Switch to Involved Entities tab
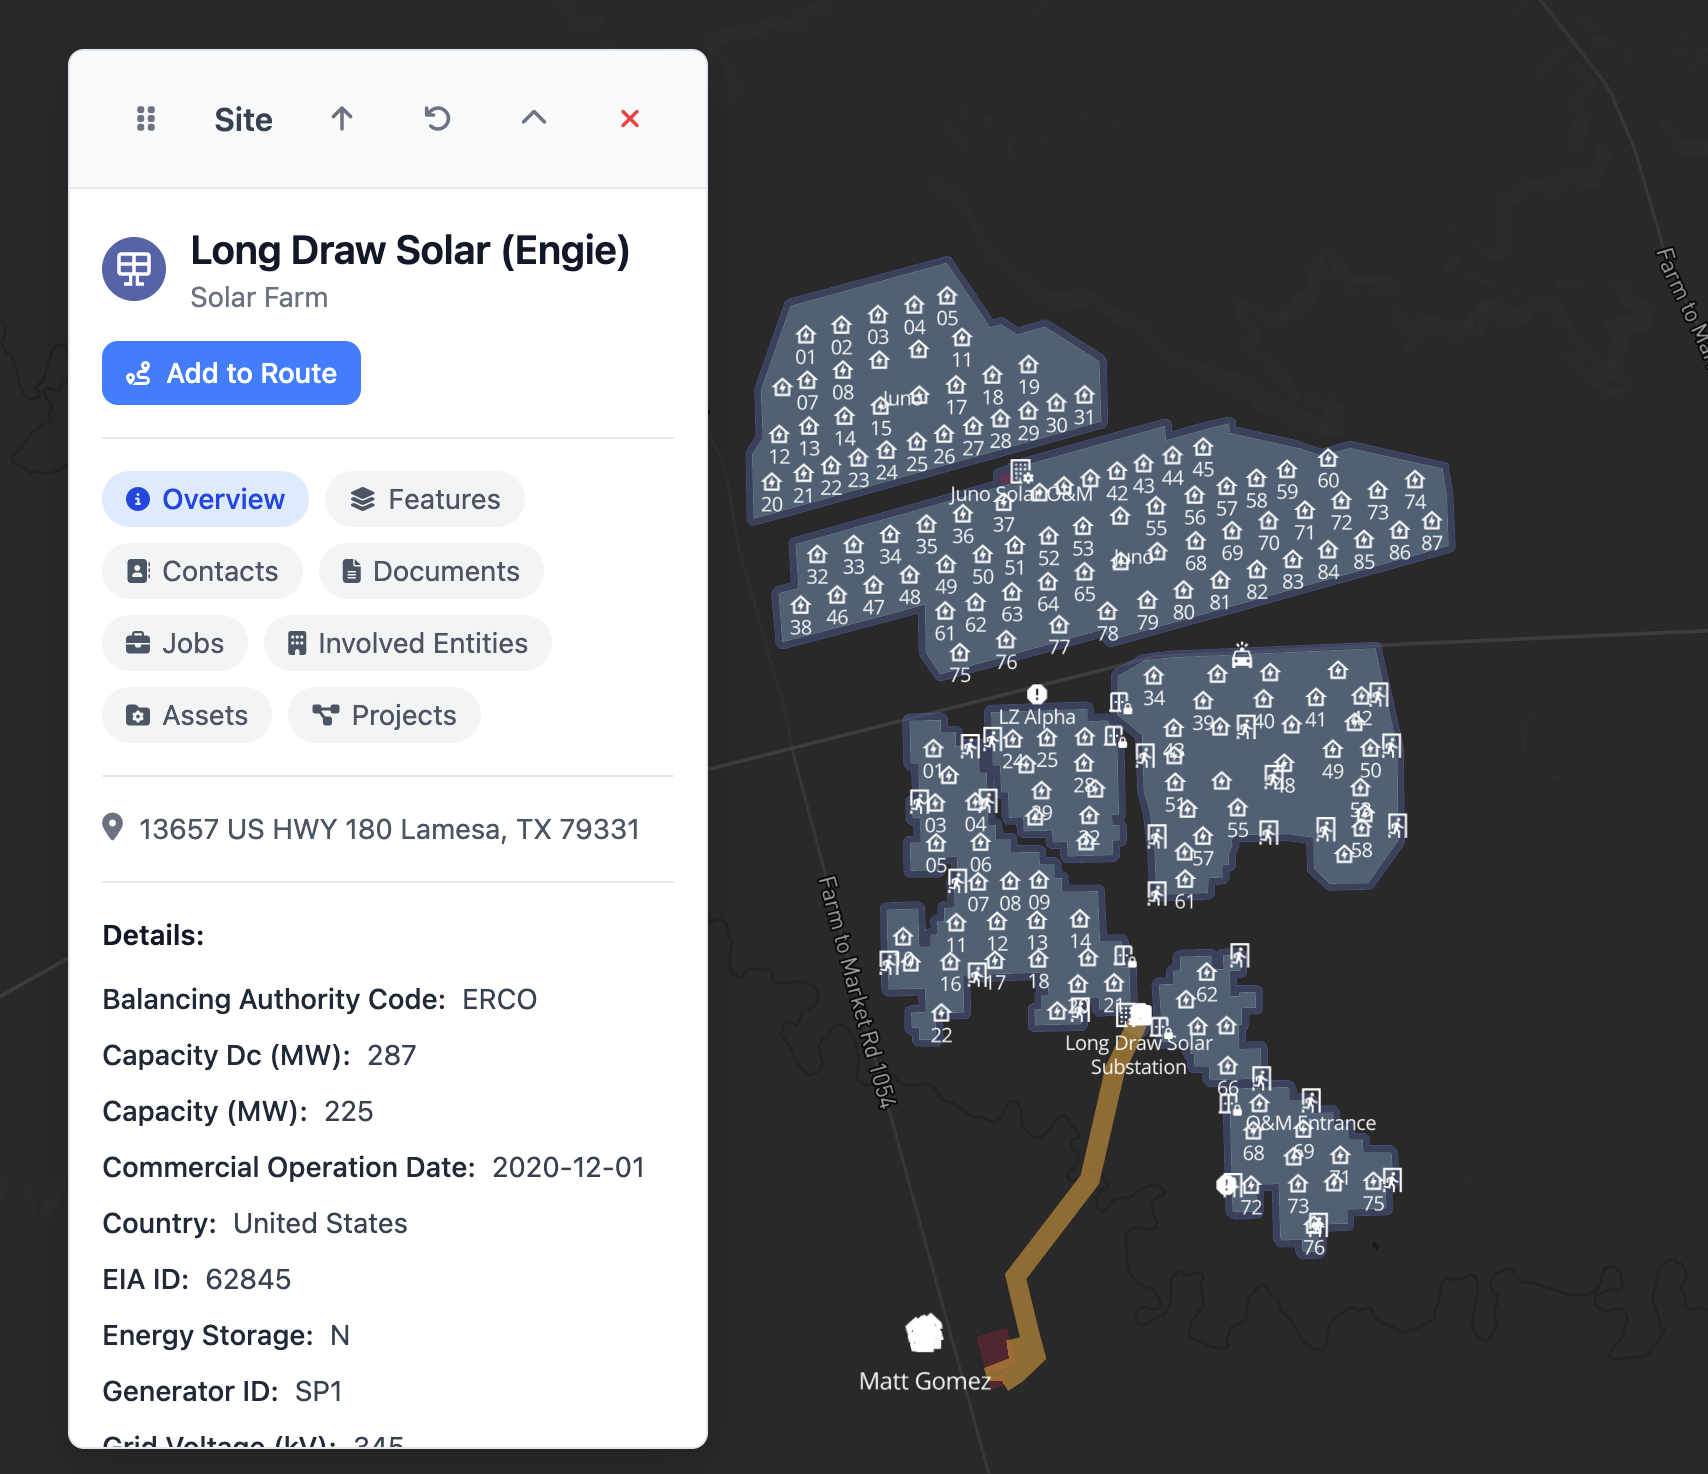The image size is (1708, 1474). (x=408, y=643)
